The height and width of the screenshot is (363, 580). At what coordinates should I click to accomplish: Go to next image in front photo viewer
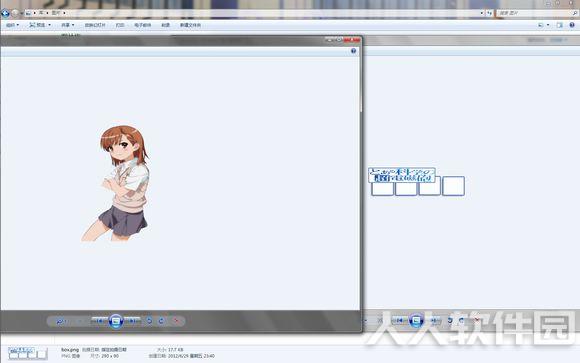pyautogui.click(x=132, y=321)
